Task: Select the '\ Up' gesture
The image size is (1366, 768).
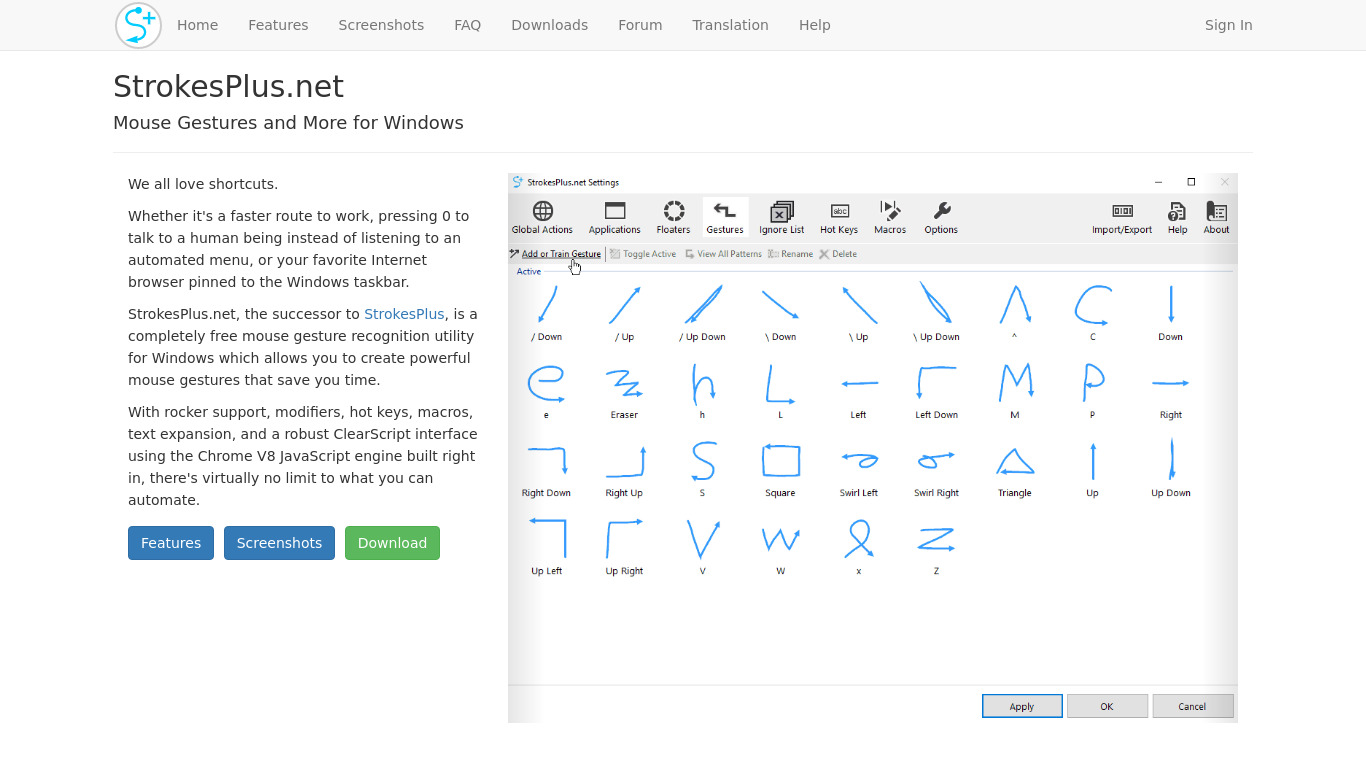Action: coord(858,312)
